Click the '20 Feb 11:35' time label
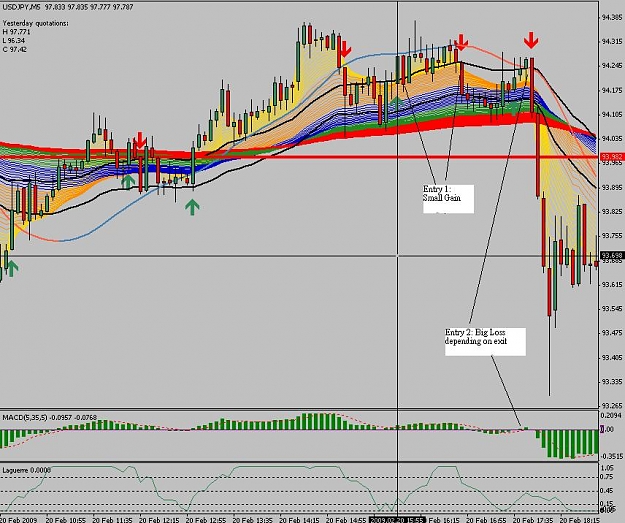Image resolution: width=625 pixels, height=523 pixels. point(112,520)
